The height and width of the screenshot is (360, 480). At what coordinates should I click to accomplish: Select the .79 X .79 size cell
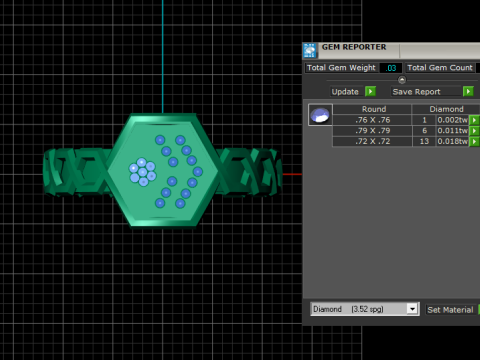(372, 131)
